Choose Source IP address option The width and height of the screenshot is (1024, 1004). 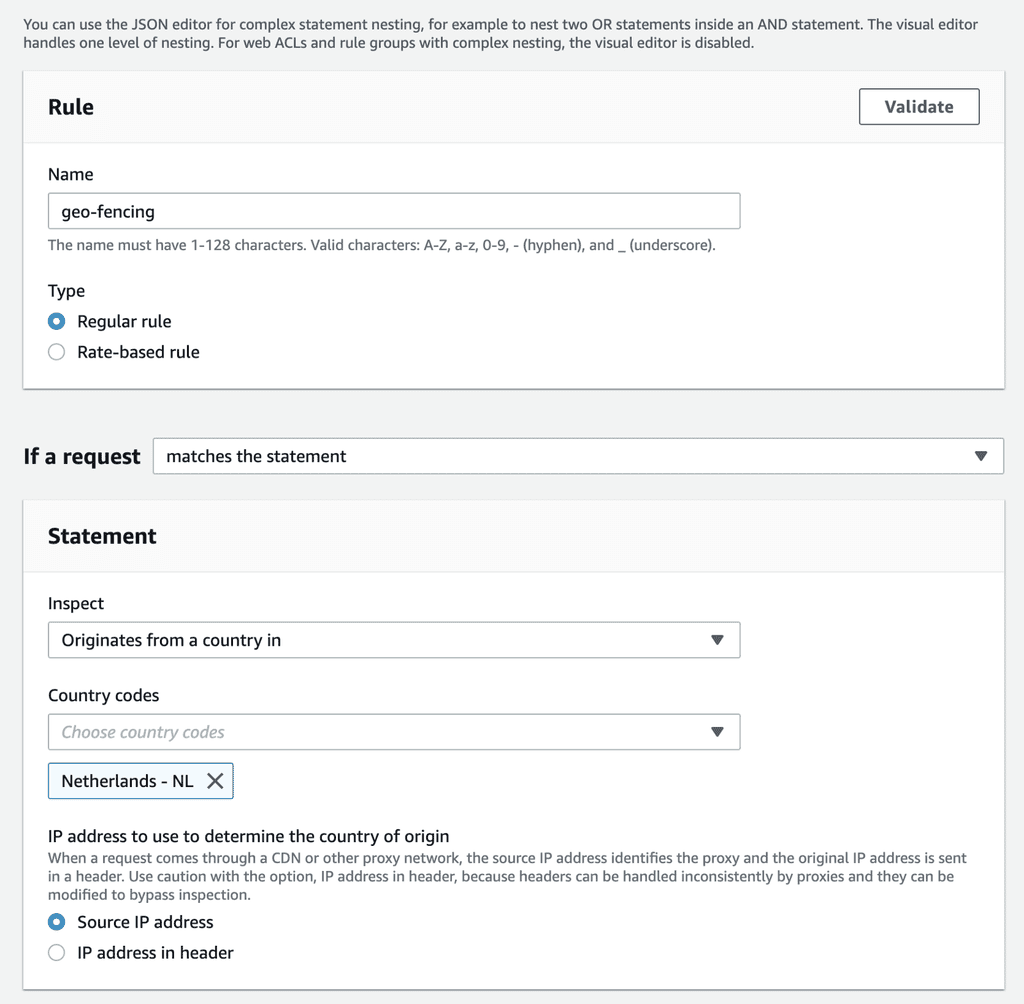[x=57, y=922]
